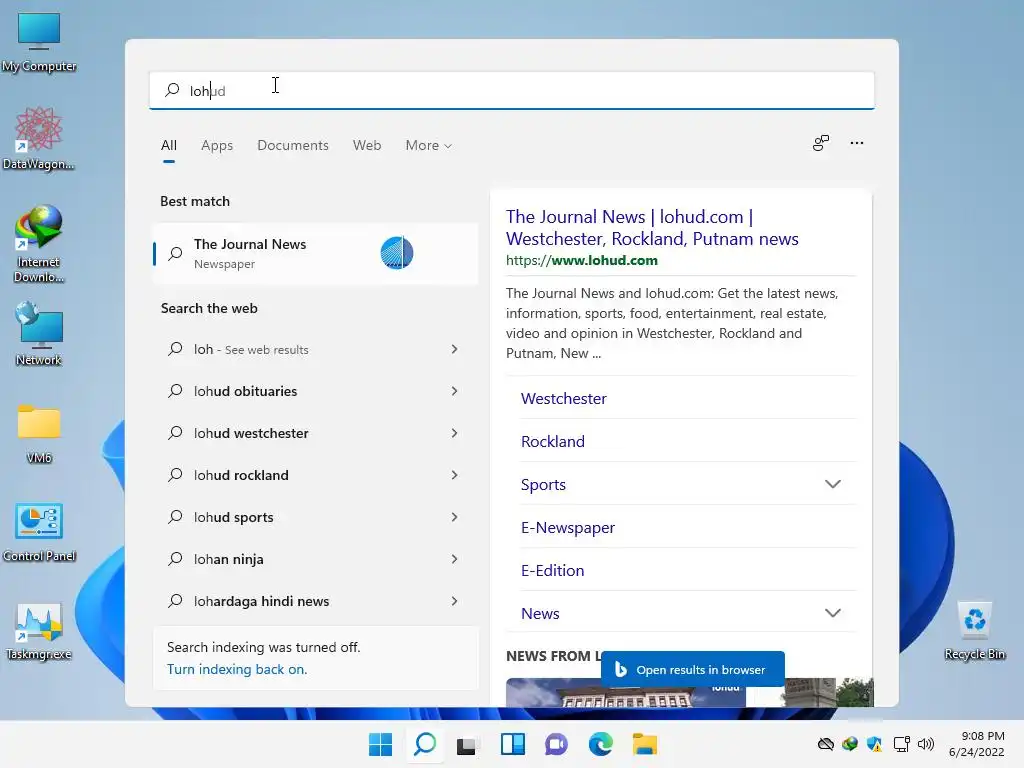Screen dimensions: 1024x768
Task: Click the magnifier icon in the search box
Action: (172, 90)
